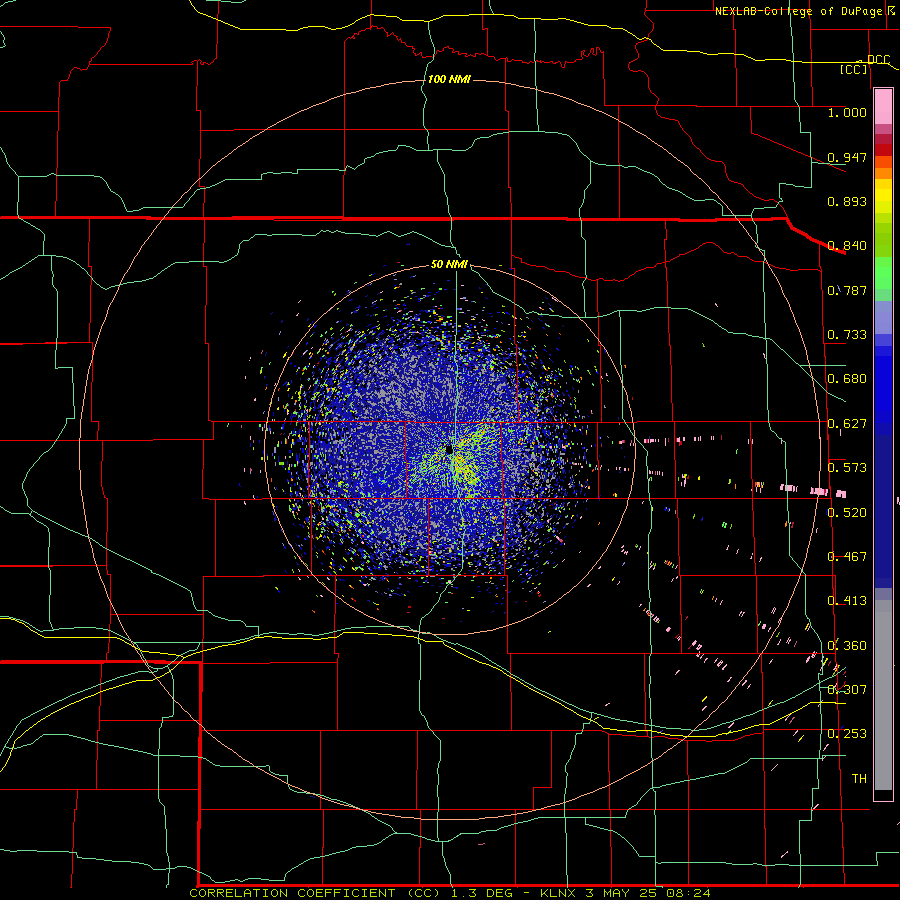Click the 0.680 legend value
900x900 pixels.
tap(847, 379)
